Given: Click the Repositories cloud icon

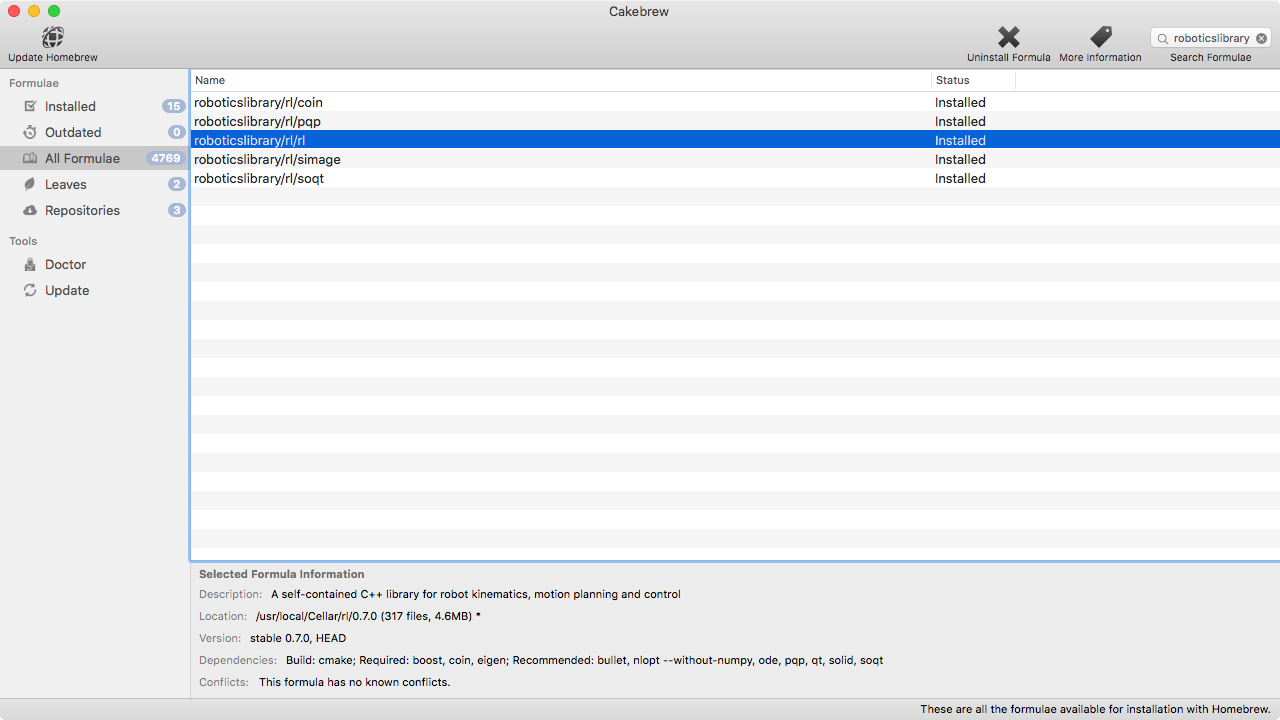Looking at the screenshot, I should click(x=30, y=210).
